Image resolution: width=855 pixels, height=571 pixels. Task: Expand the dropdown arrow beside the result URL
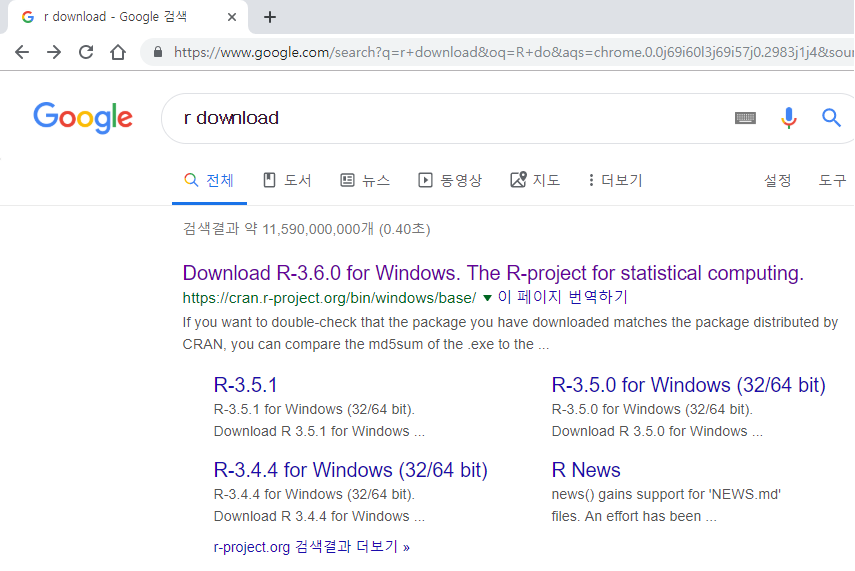tap(487, 298)
